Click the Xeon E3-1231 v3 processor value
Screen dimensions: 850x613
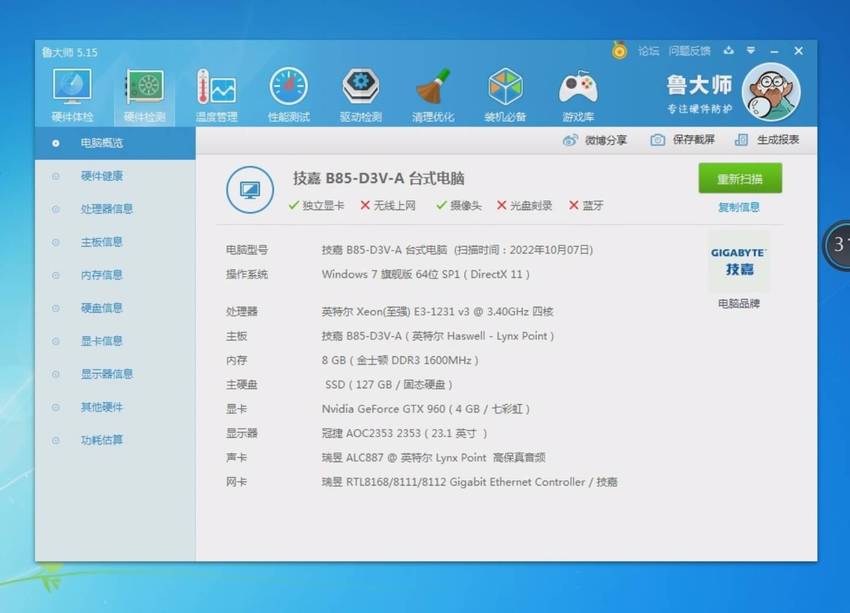[437, 312]
